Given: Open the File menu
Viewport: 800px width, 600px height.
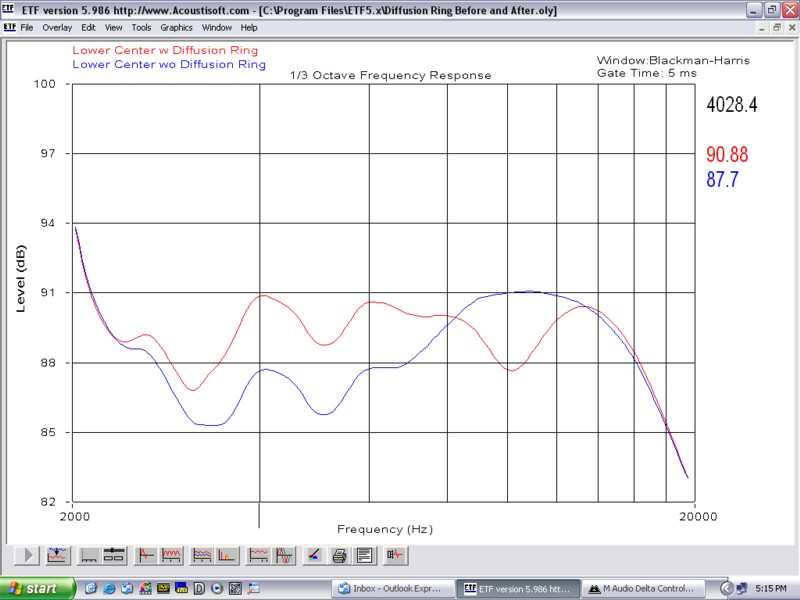Looking at the screenshot, I should (x=27, y=28).
